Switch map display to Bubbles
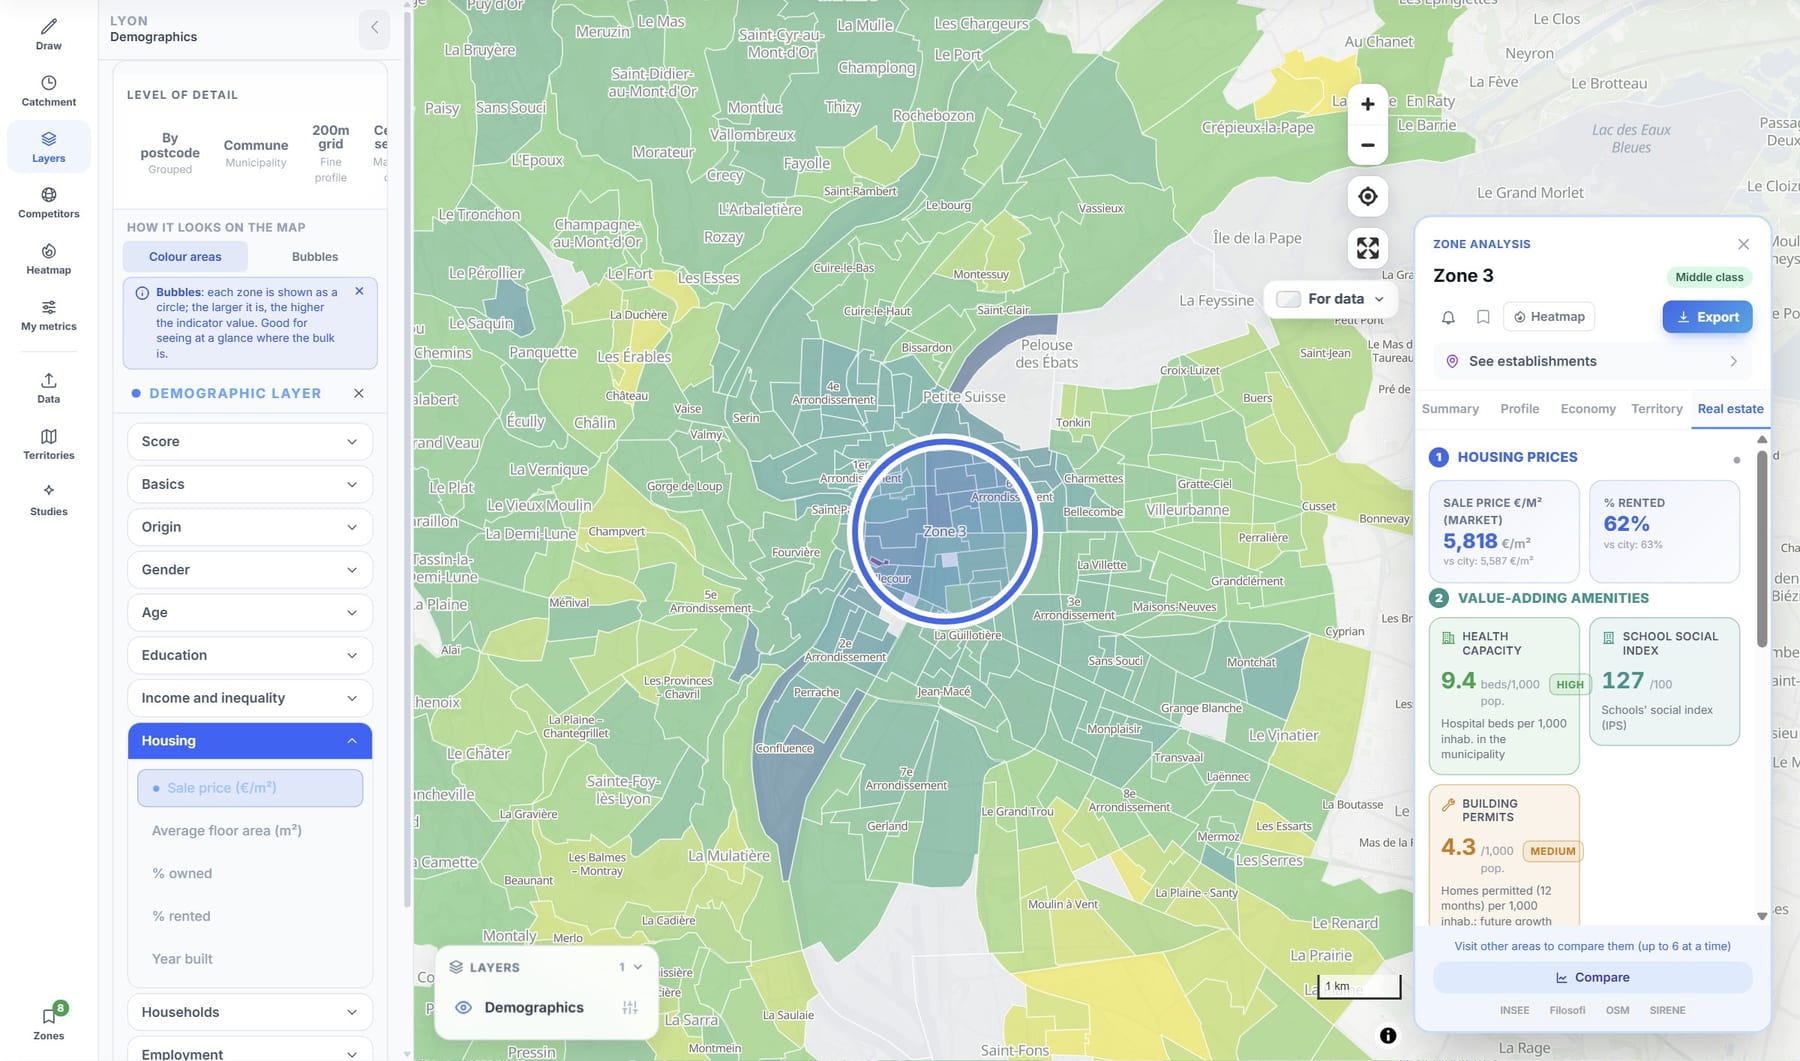This screenshot has height=1061, width=1800. click(315, 257)
